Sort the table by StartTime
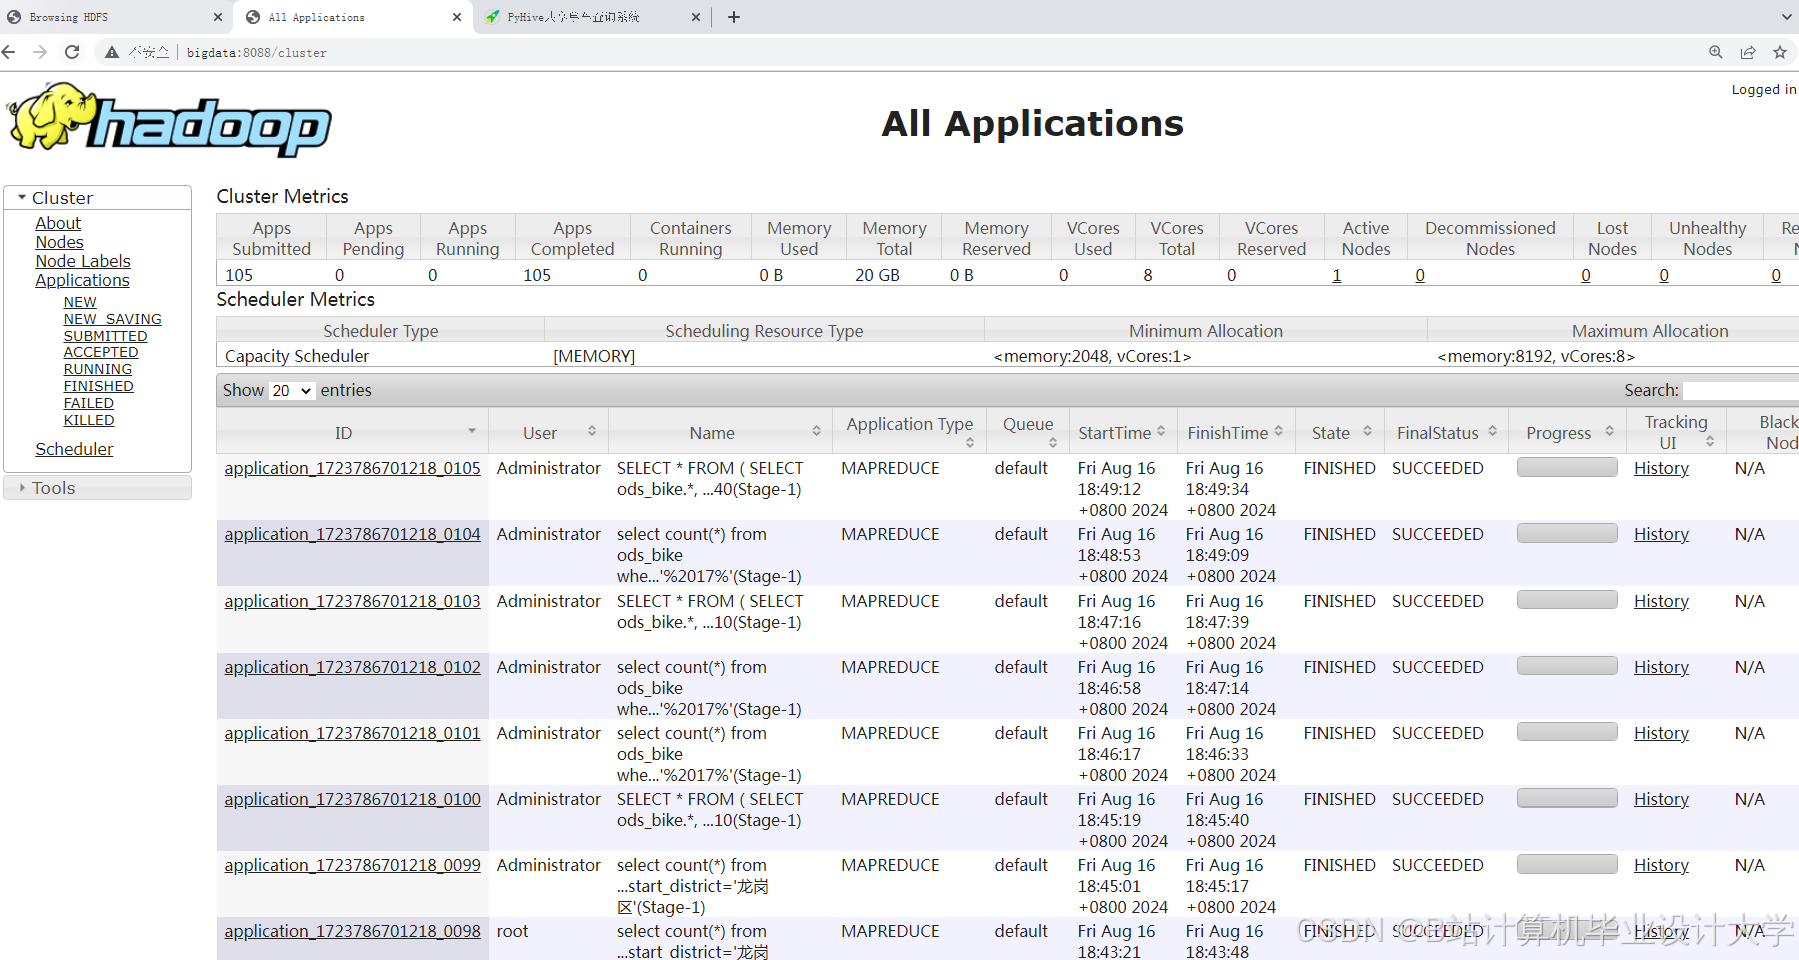This screenshot has height=960, width=1799. [1113, 431]
